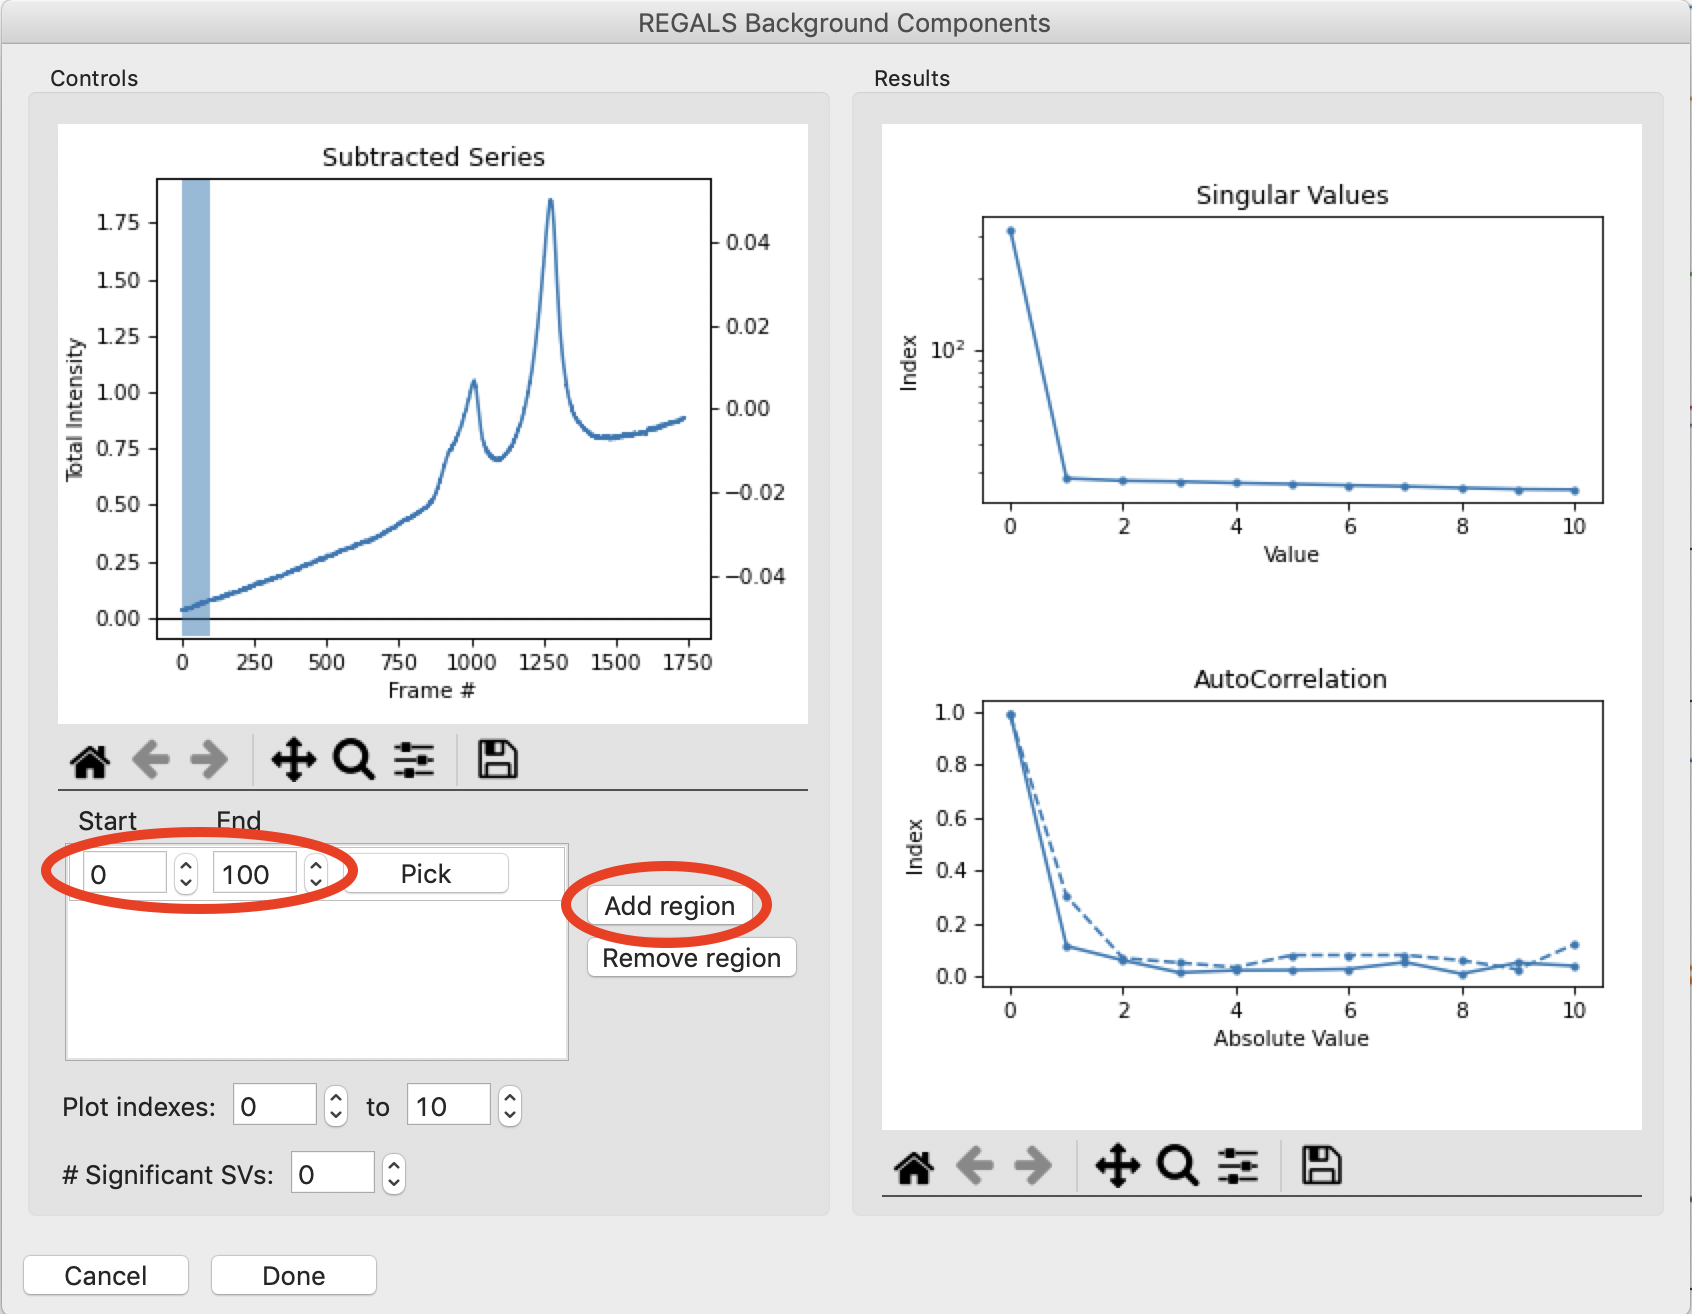Reset the Subtracted Series plot with the Home icon
This screenshot has width=1692, height=1314.
tap(90, 760)
